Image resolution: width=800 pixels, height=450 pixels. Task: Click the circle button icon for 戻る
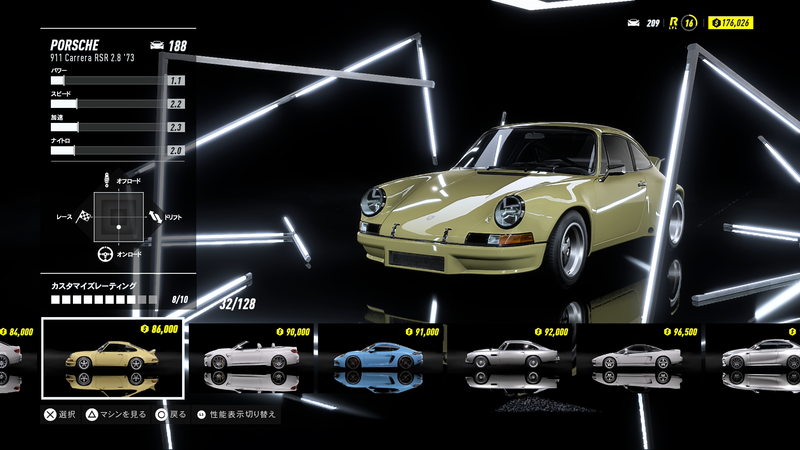point(161,415)
